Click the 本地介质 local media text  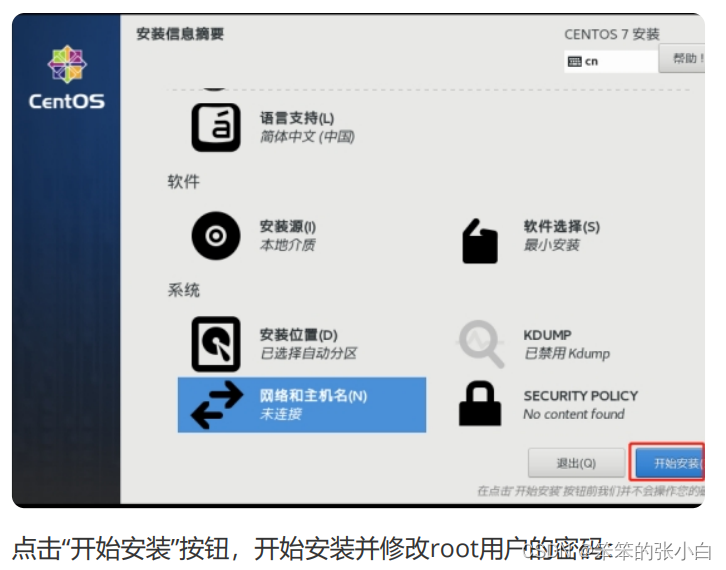(x=288, y=245)
